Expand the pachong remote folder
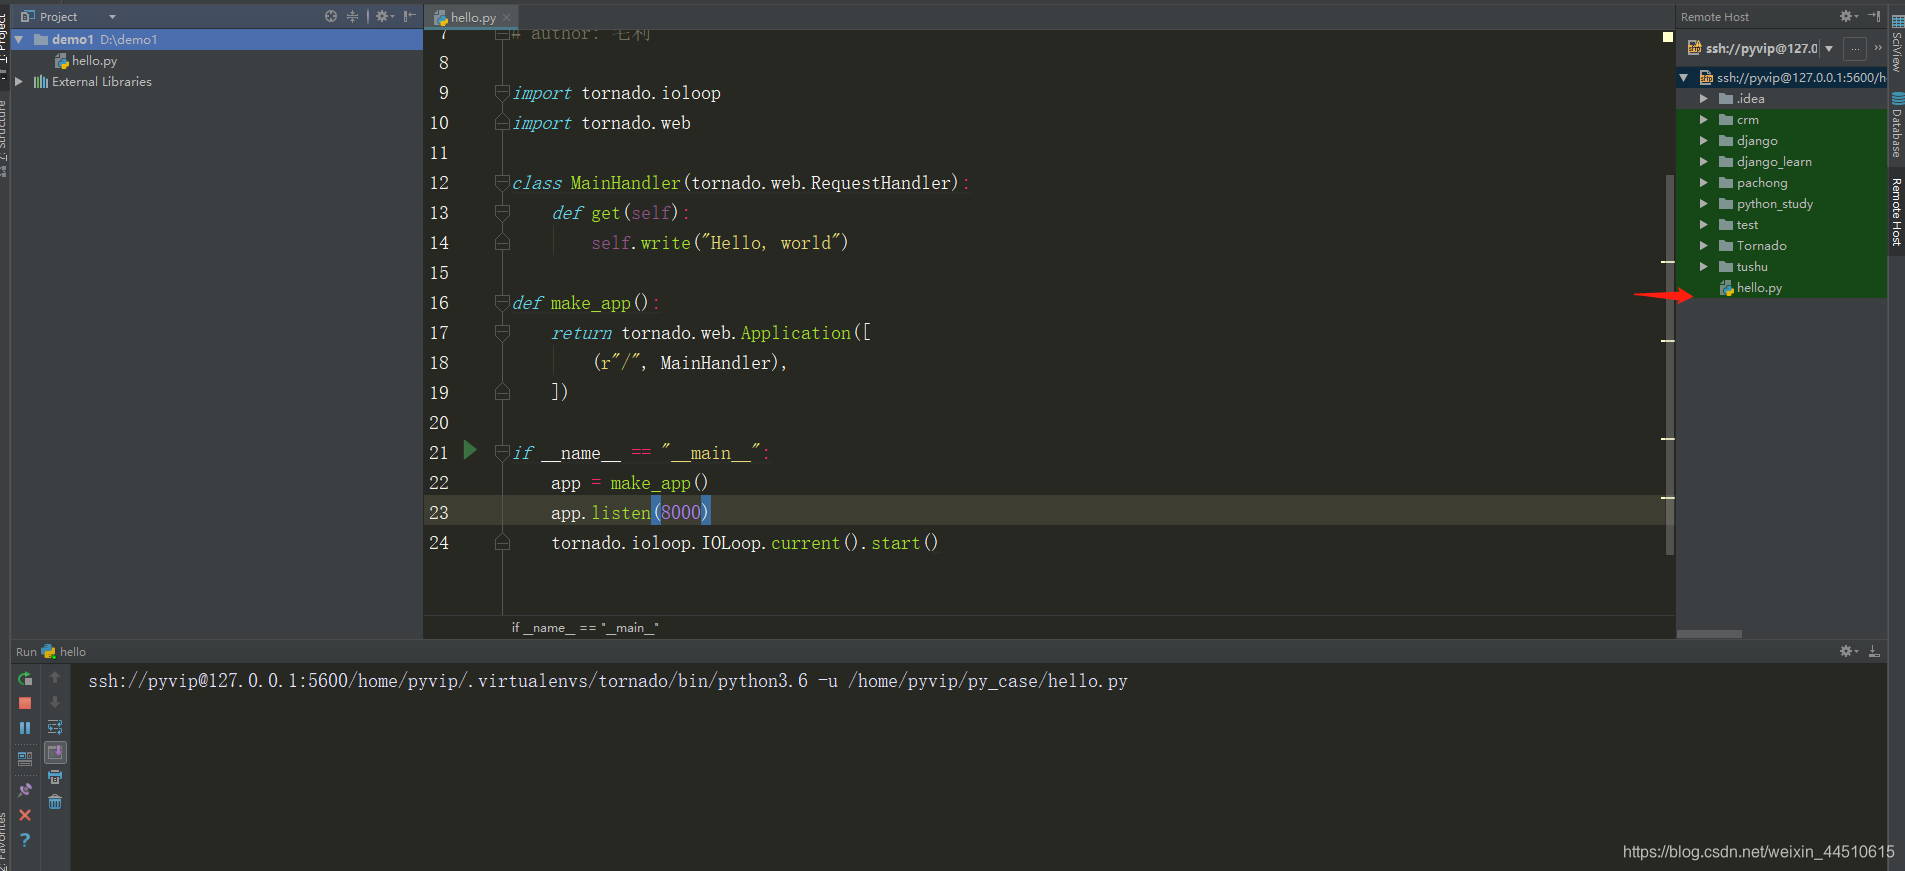This screenshot has width=1905, height=871. (1704, 182)
